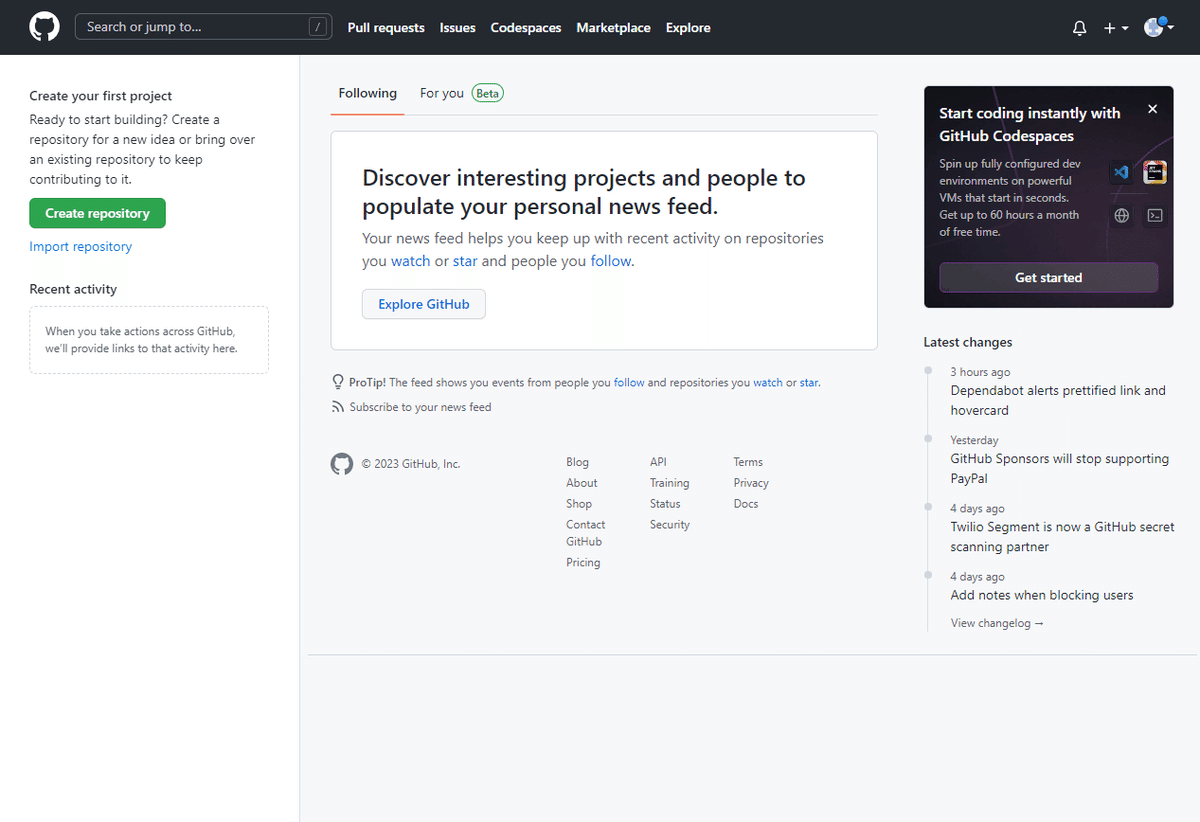The height and width of the screenshot is (822, 1200).
Task: Open the Privacy footer link
Action: coord(751,483)
